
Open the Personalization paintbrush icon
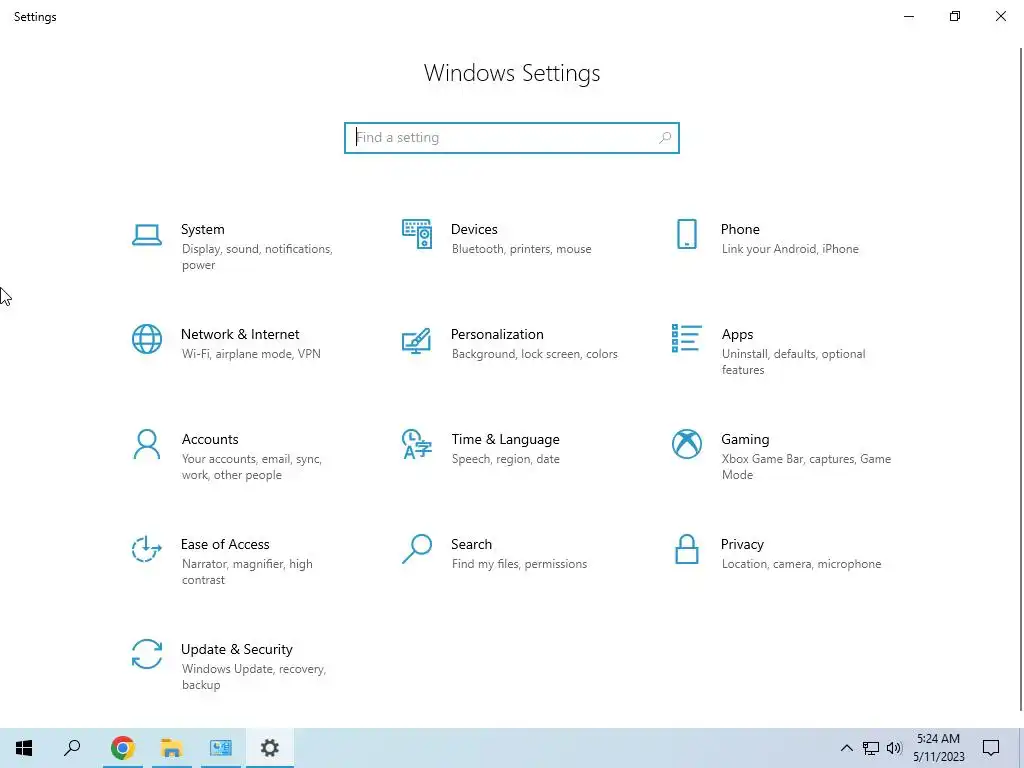click(417, 340)
